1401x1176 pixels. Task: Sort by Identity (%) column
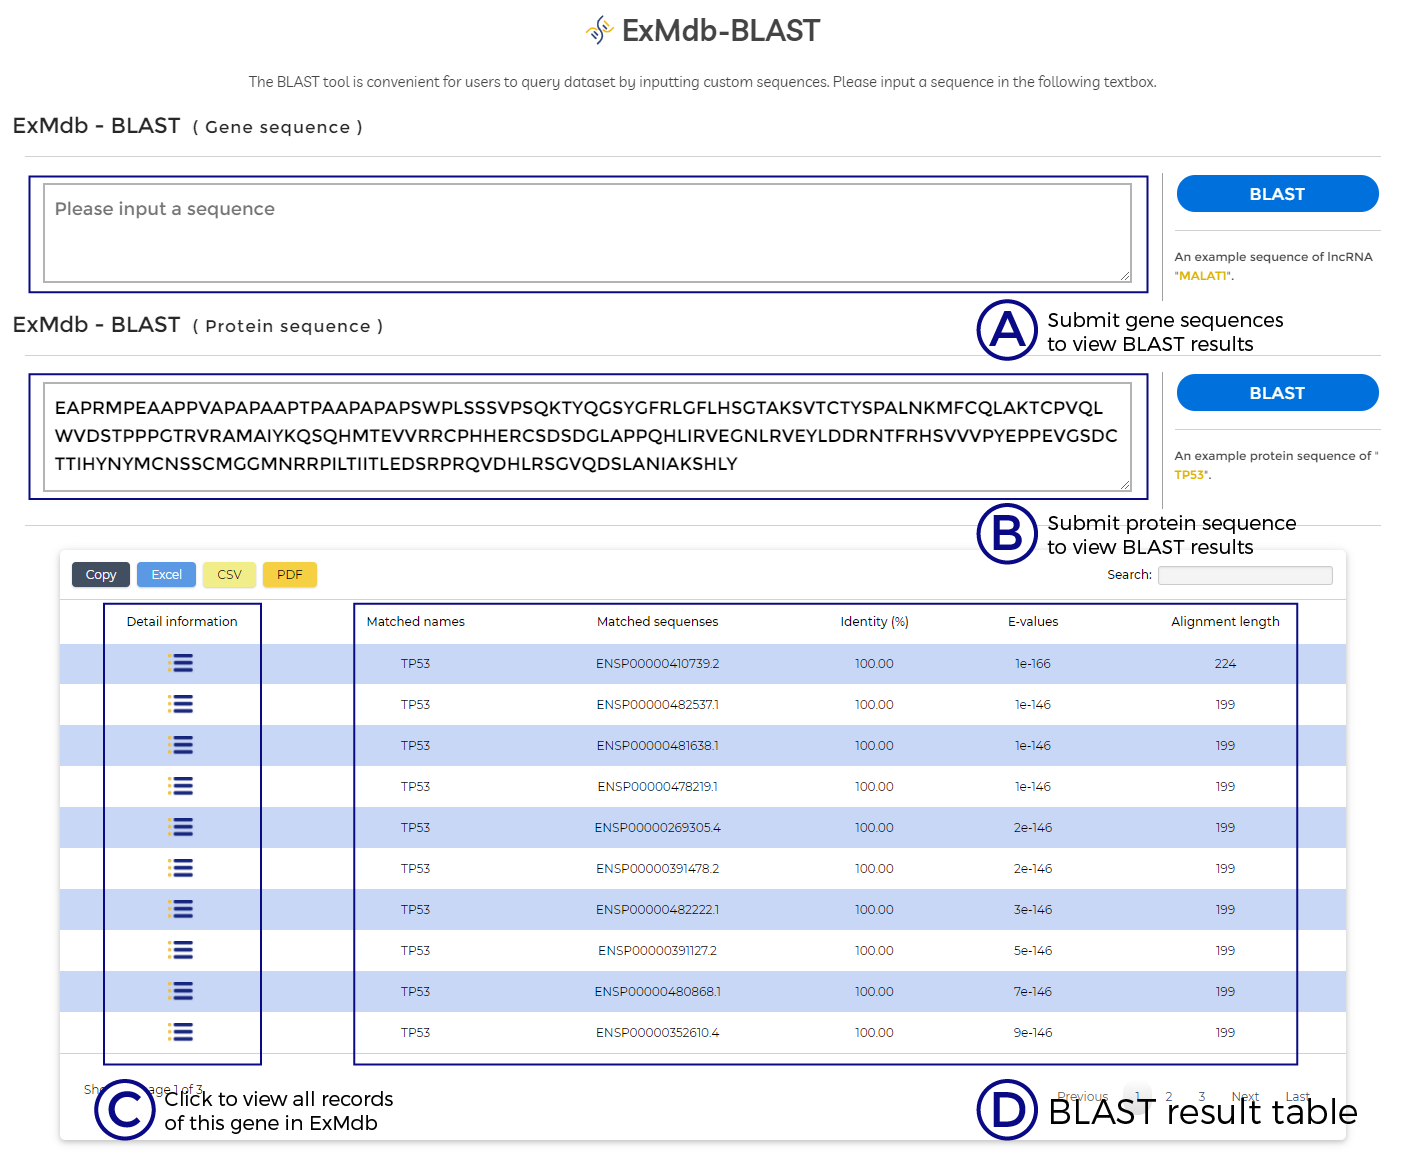(874, 622)
